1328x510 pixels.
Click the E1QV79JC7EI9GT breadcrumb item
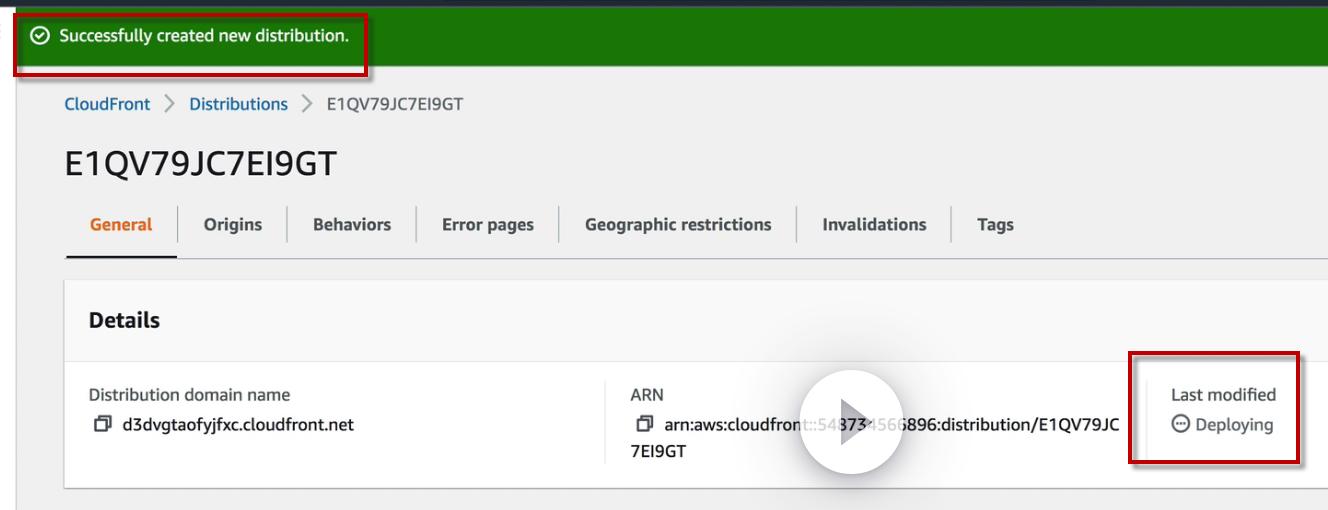pos(395,104)
